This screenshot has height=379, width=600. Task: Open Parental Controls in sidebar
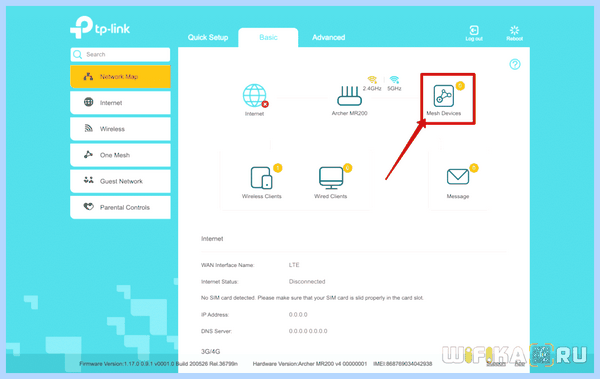pos(120,207)
